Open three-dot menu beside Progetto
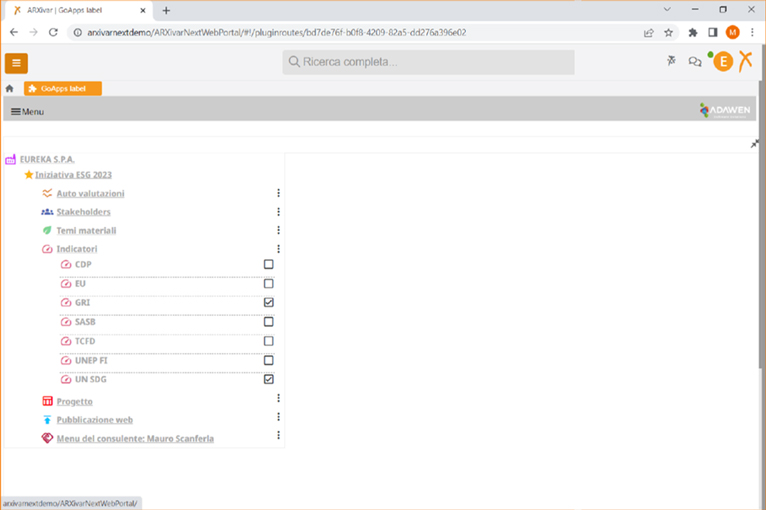Image resolution: width=766 pixels, height=510 pixels. point(278,399)
